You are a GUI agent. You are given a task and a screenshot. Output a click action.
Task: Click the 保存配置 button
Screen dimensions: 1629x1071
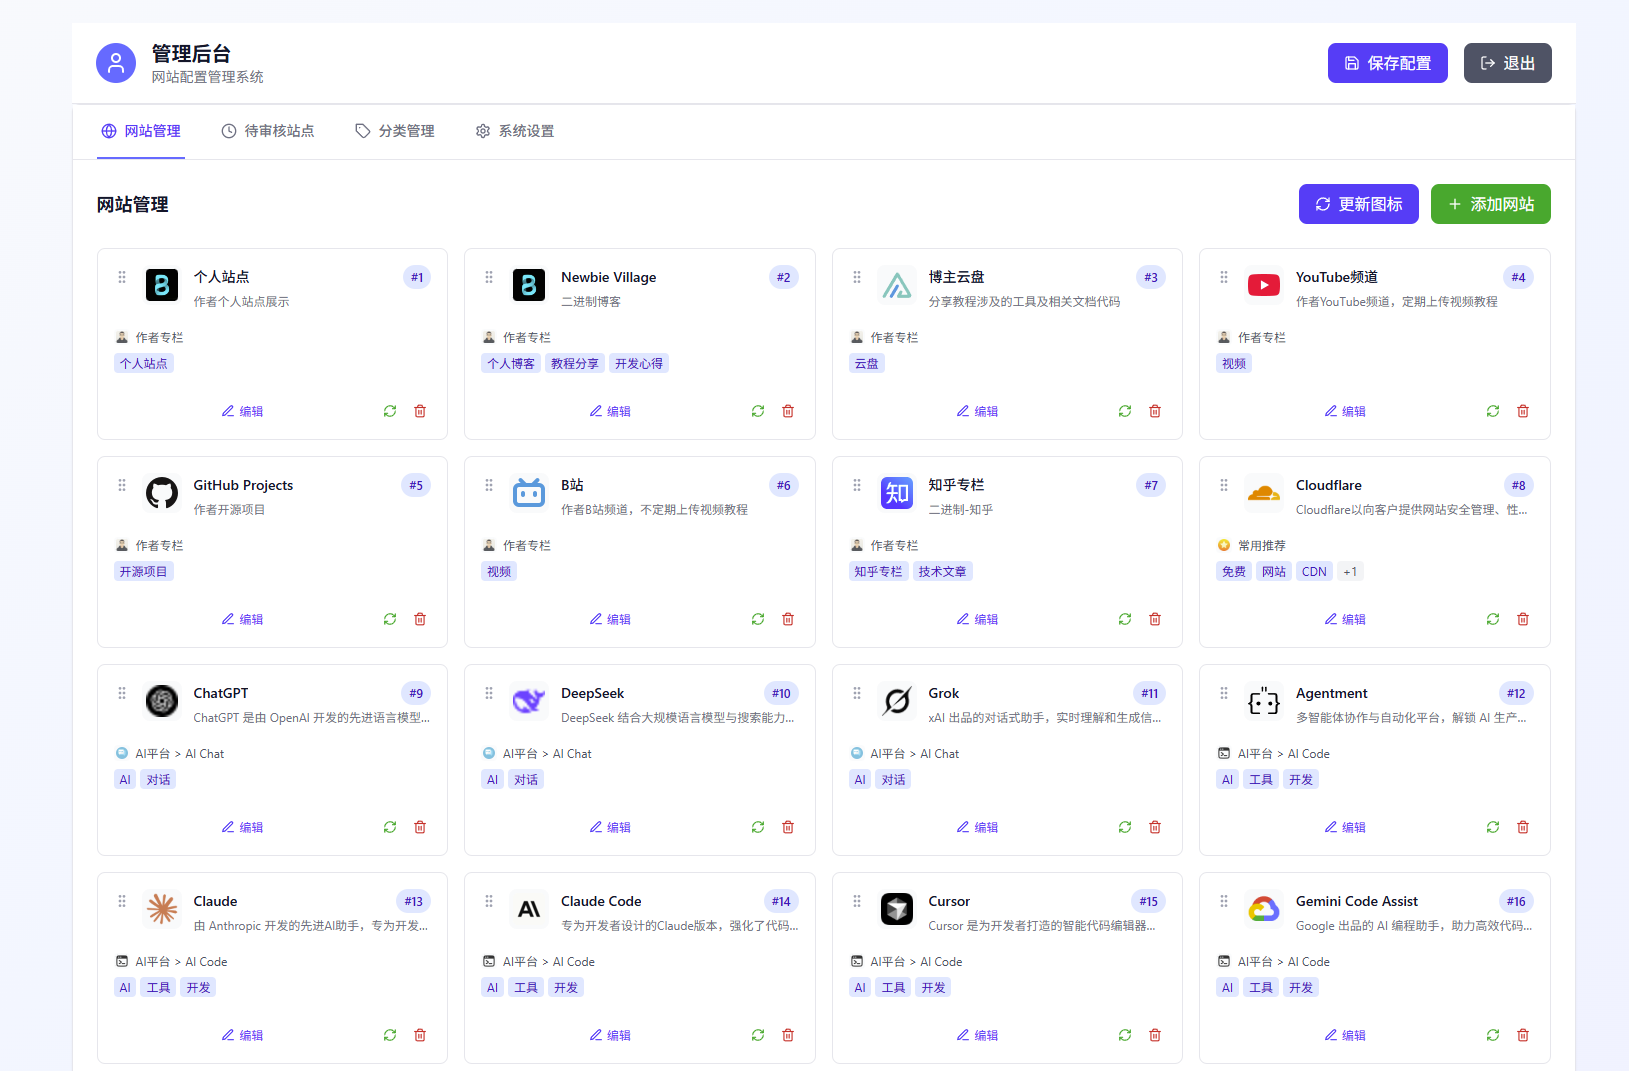tap(1387, 62)
